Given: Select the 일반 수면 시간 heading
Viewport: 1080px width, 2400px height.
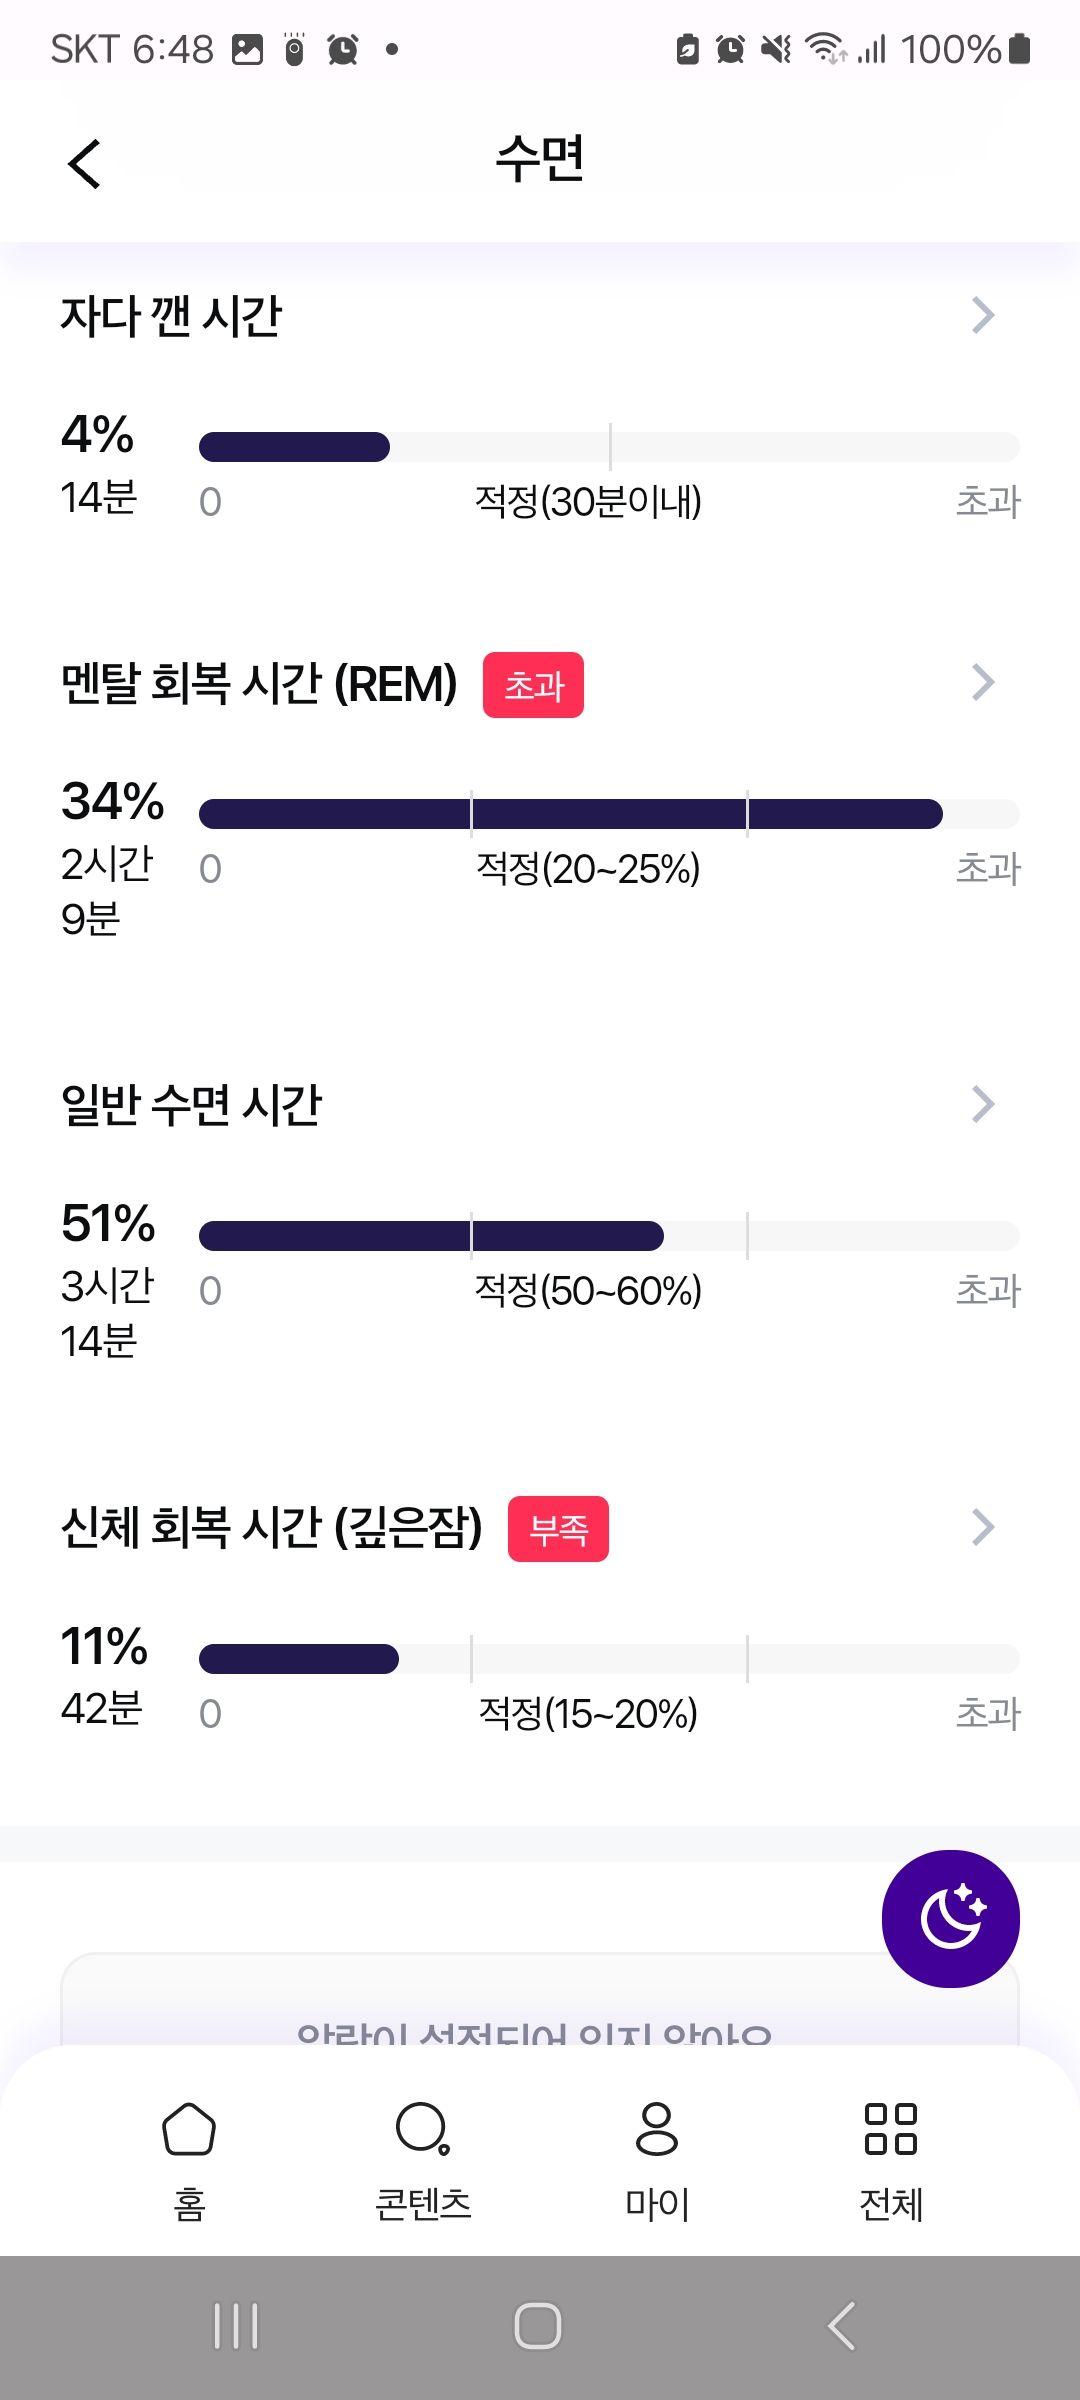Looking at the screenshot, I should pyautogui.click(x=191, y=1105).
